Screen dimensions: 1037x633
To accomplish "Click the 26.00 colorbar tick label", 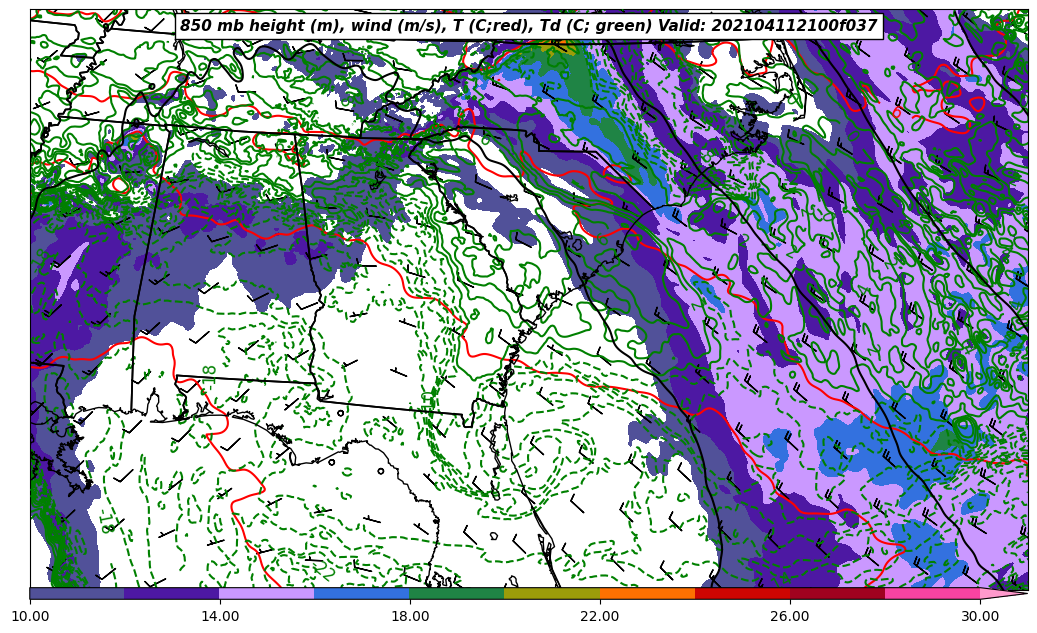I will (x=790, y=616).
